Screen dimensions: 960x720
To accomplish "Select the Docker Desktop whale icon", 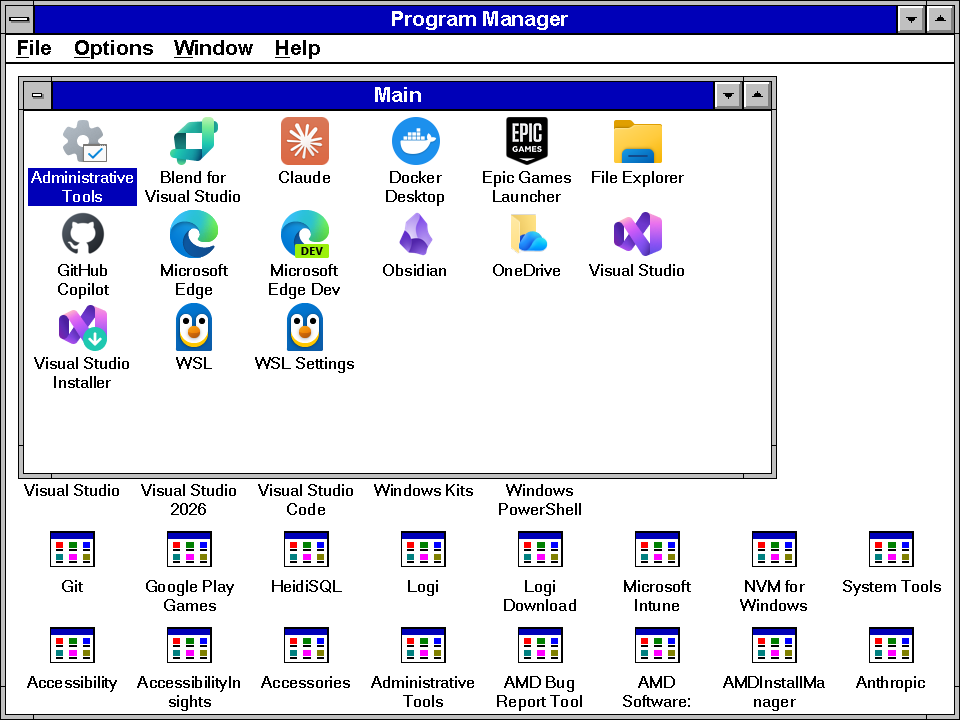I will [416, 141].
